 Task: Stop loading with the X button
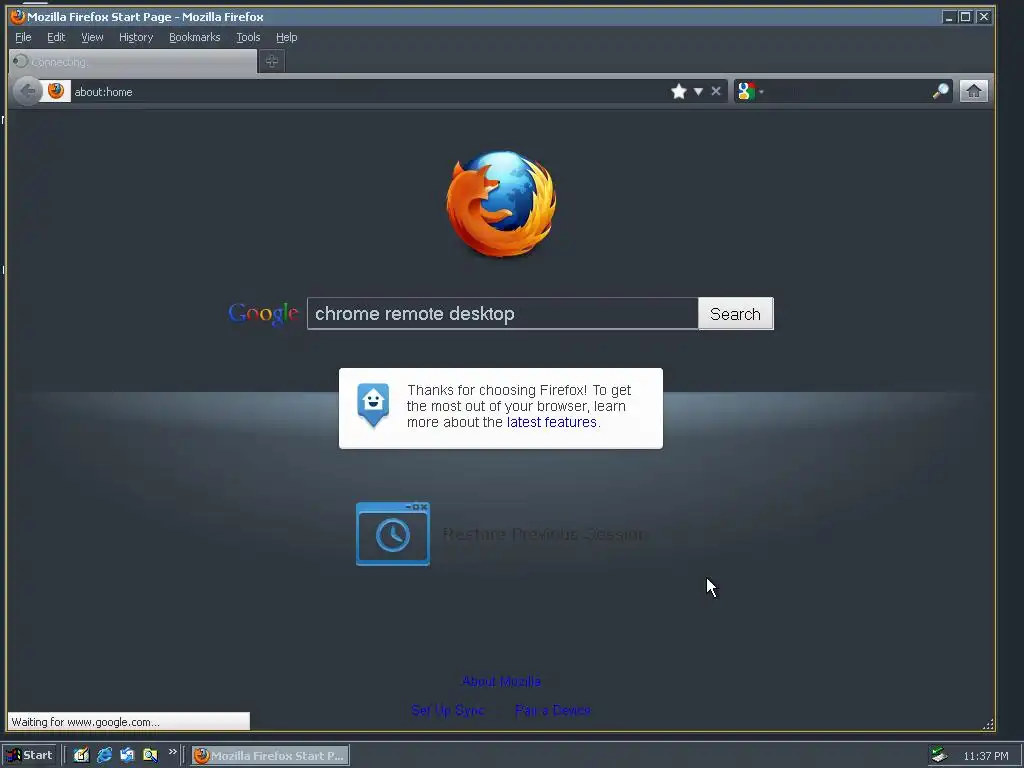[716, 91]
